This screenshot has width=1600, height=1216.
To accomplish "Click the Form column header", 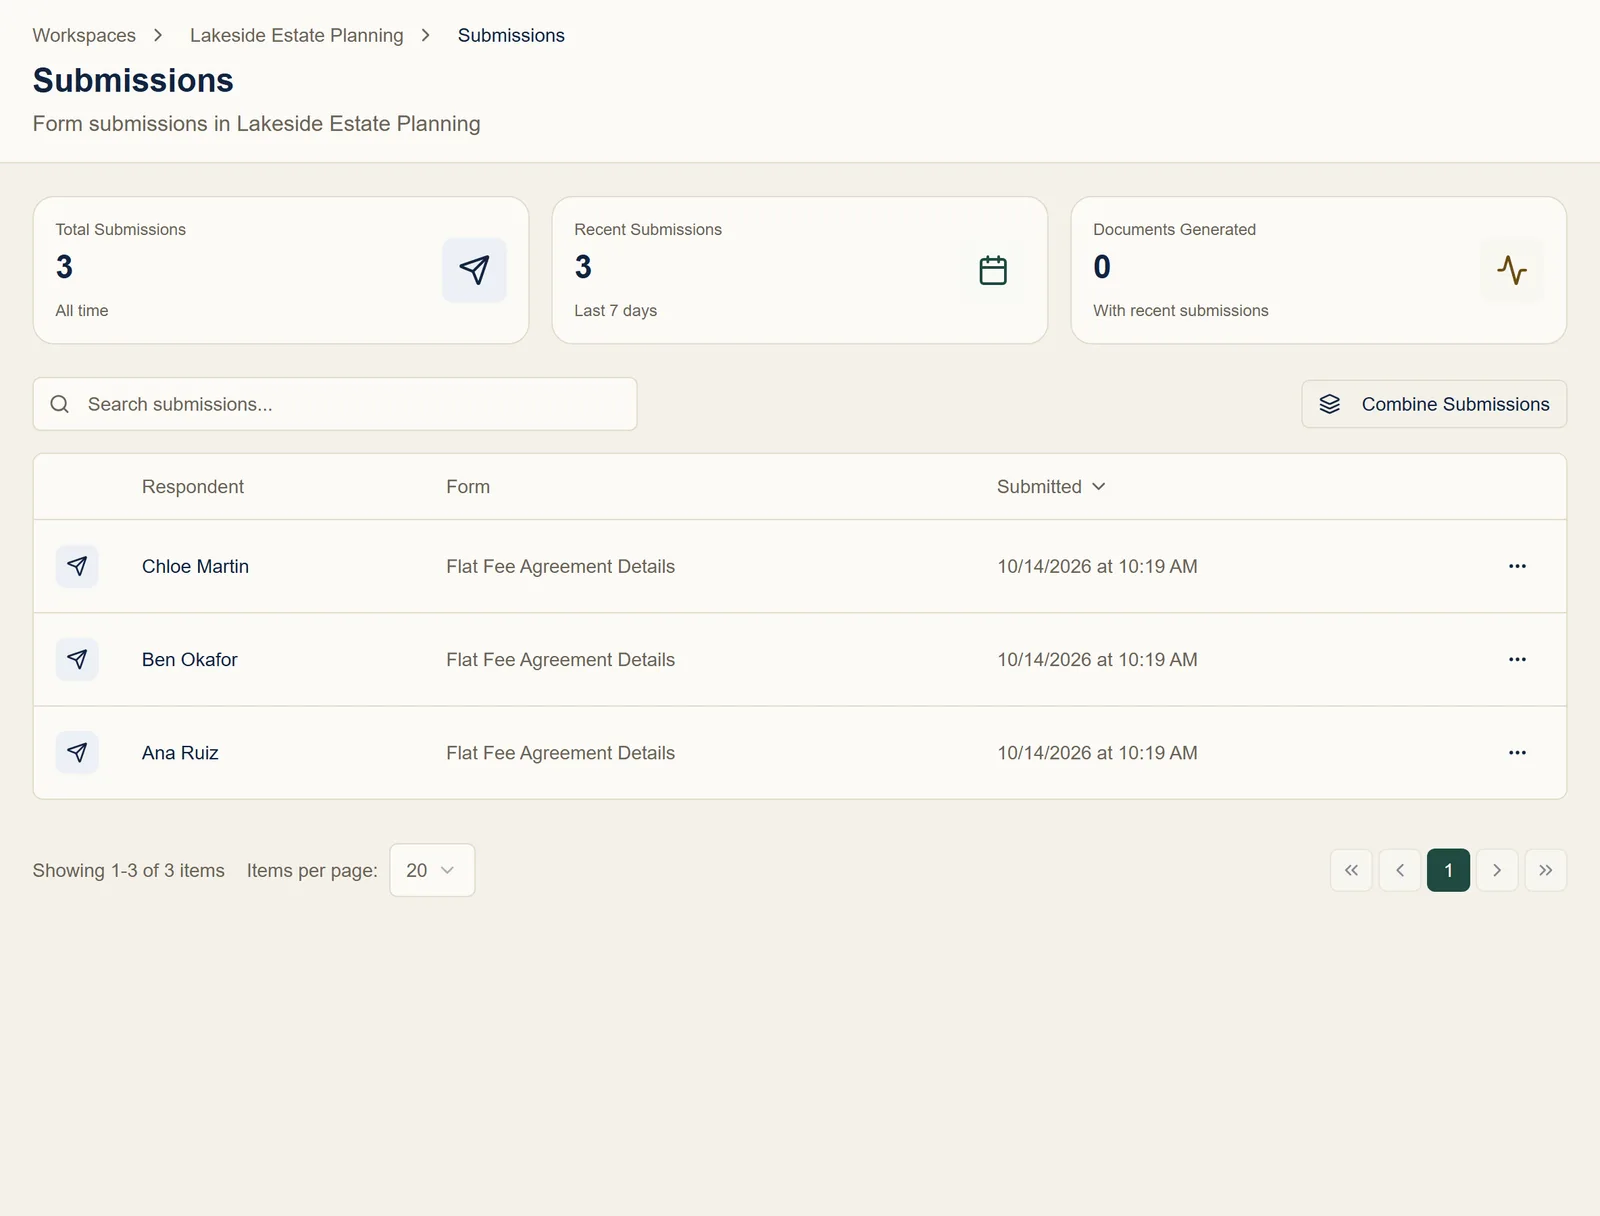I will pyautogui.click(x=468, y=487).
